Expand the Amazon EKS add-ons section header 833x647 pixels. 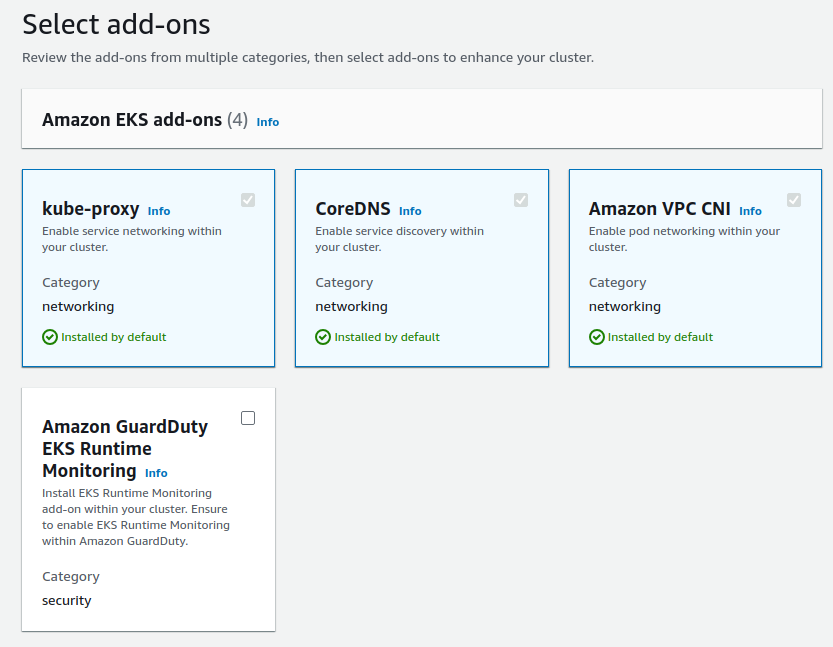click(420, 117)
